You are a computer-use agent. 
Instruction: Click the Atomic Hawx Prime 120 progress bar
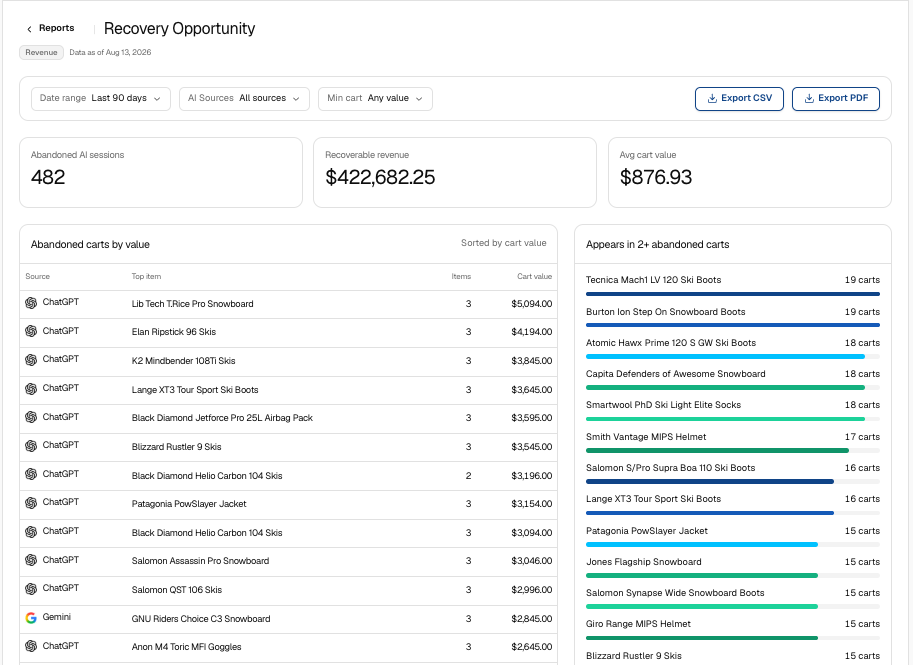(x=732, y=356)
